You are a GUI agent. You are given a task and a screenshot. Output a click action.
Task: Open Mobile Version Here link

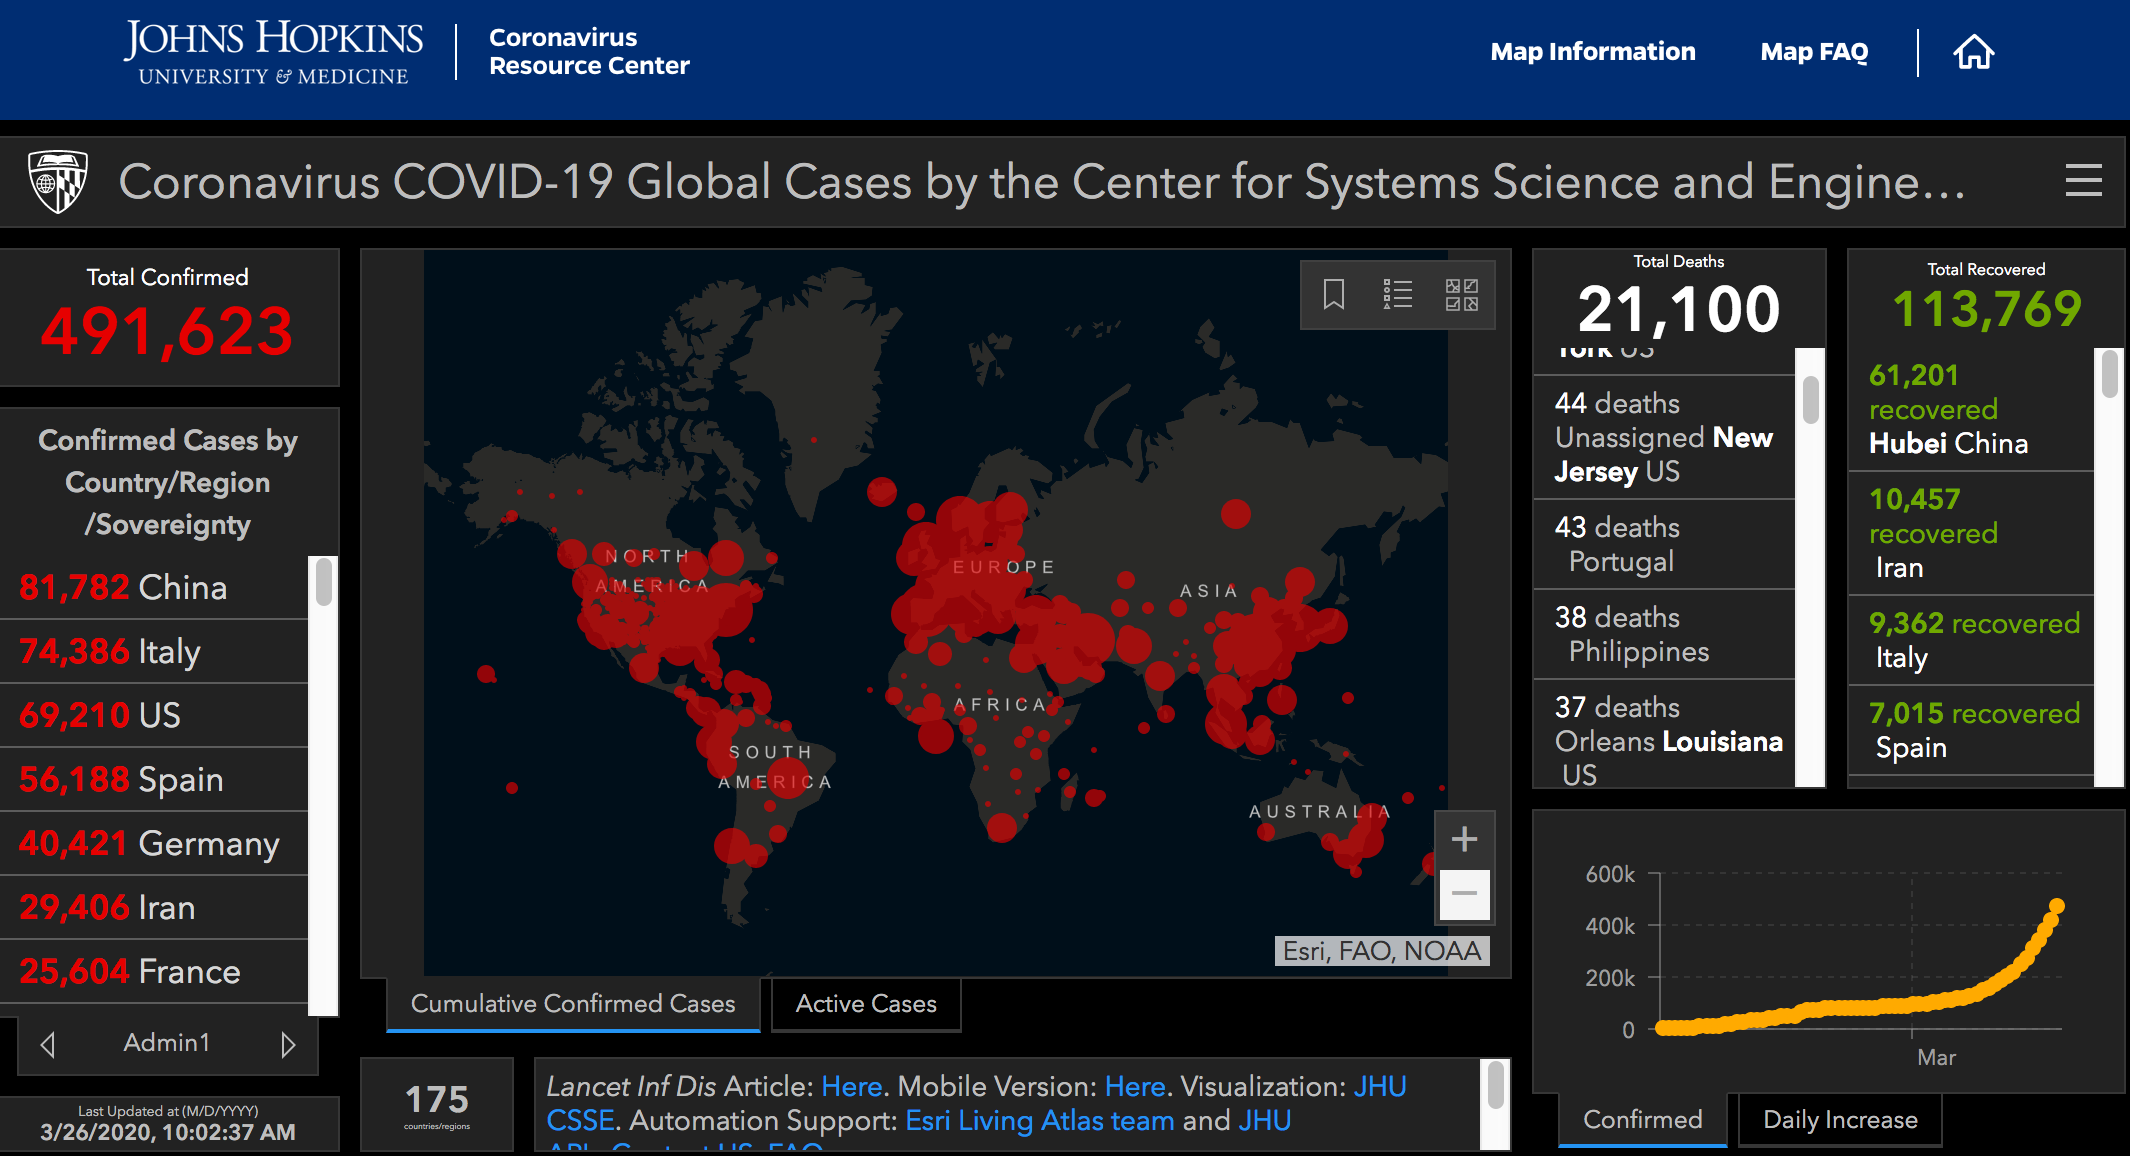(x=1135, y=1086)
